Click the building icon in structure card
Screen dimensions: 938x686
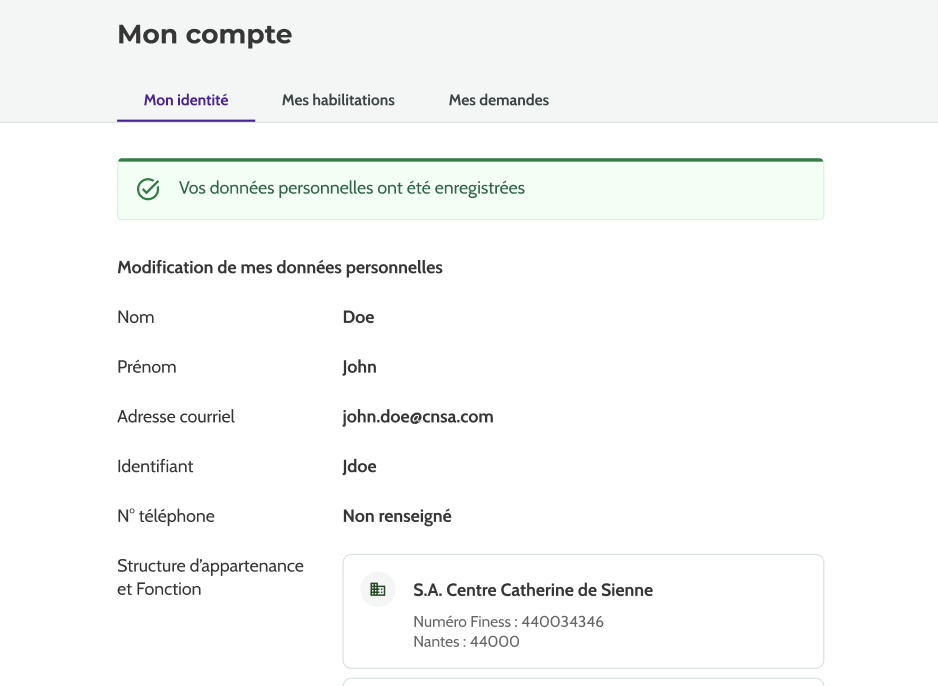click(x=377, y=590)
